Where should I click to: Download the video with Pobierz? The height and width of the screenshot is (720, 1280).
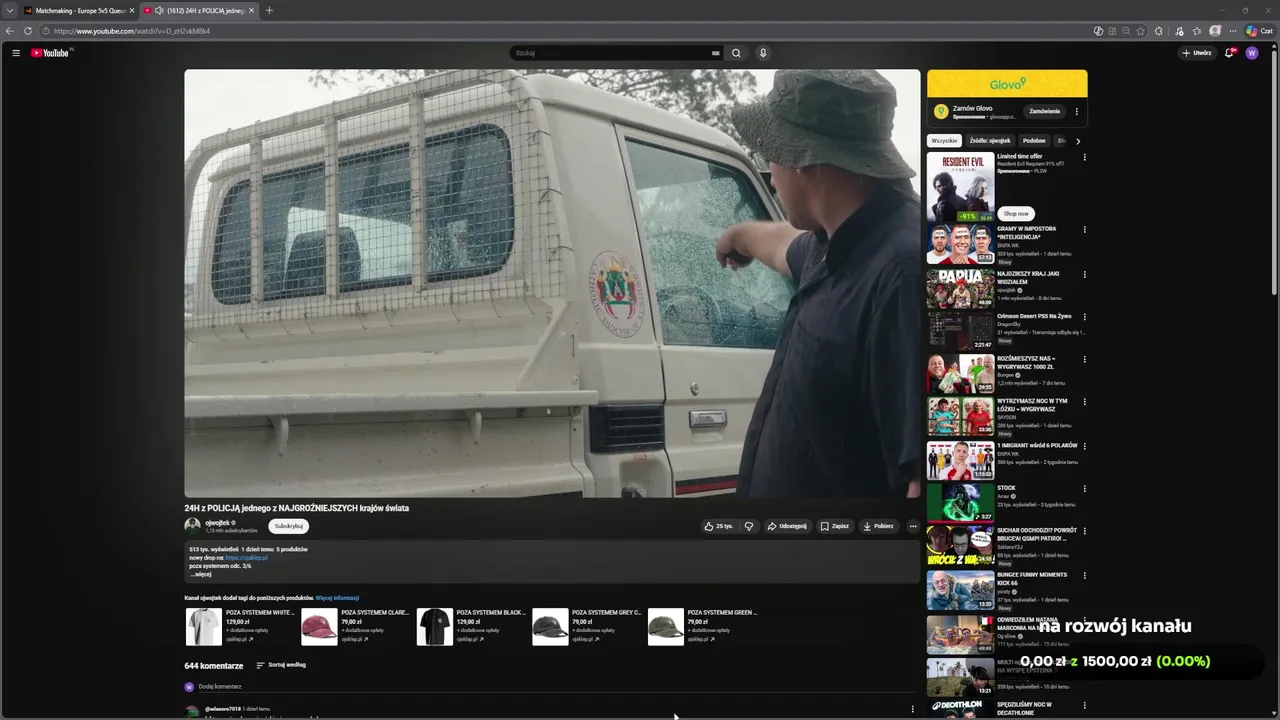pos(878,526)
